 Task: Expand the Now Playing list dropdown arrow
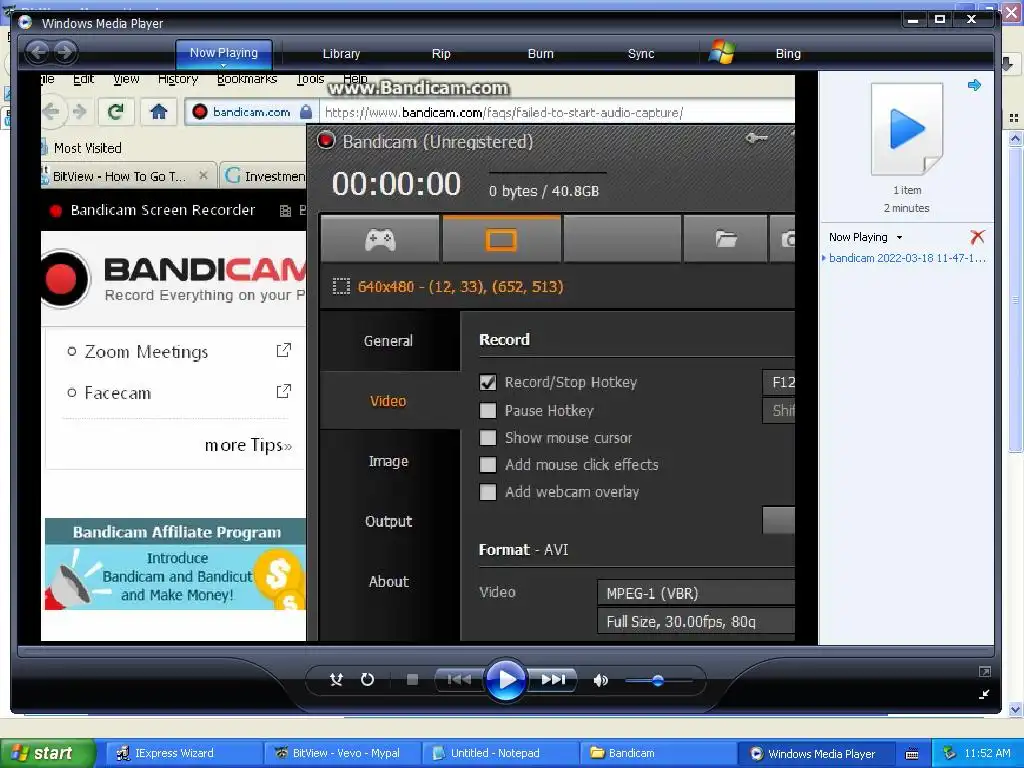[899, 237]
